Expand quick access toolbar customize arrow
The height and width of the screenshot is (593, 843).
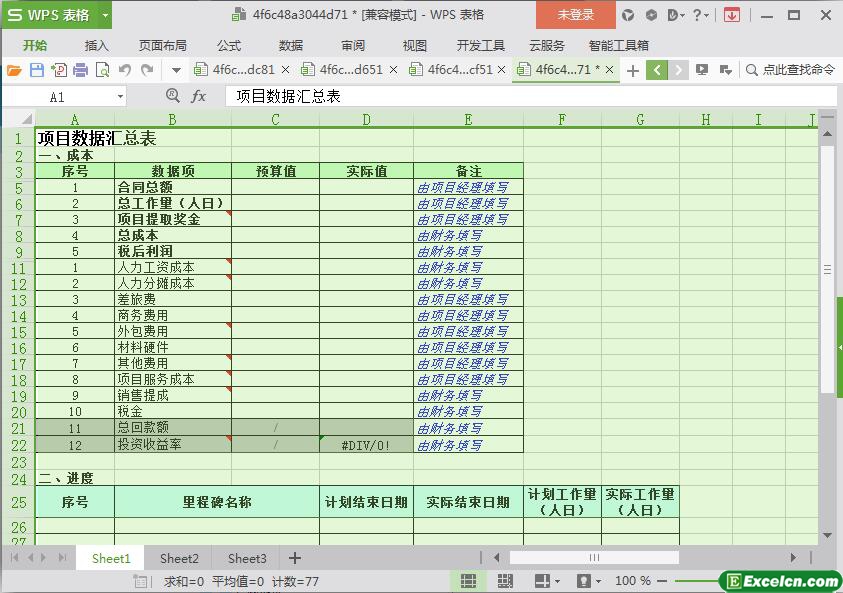(176, 70)
